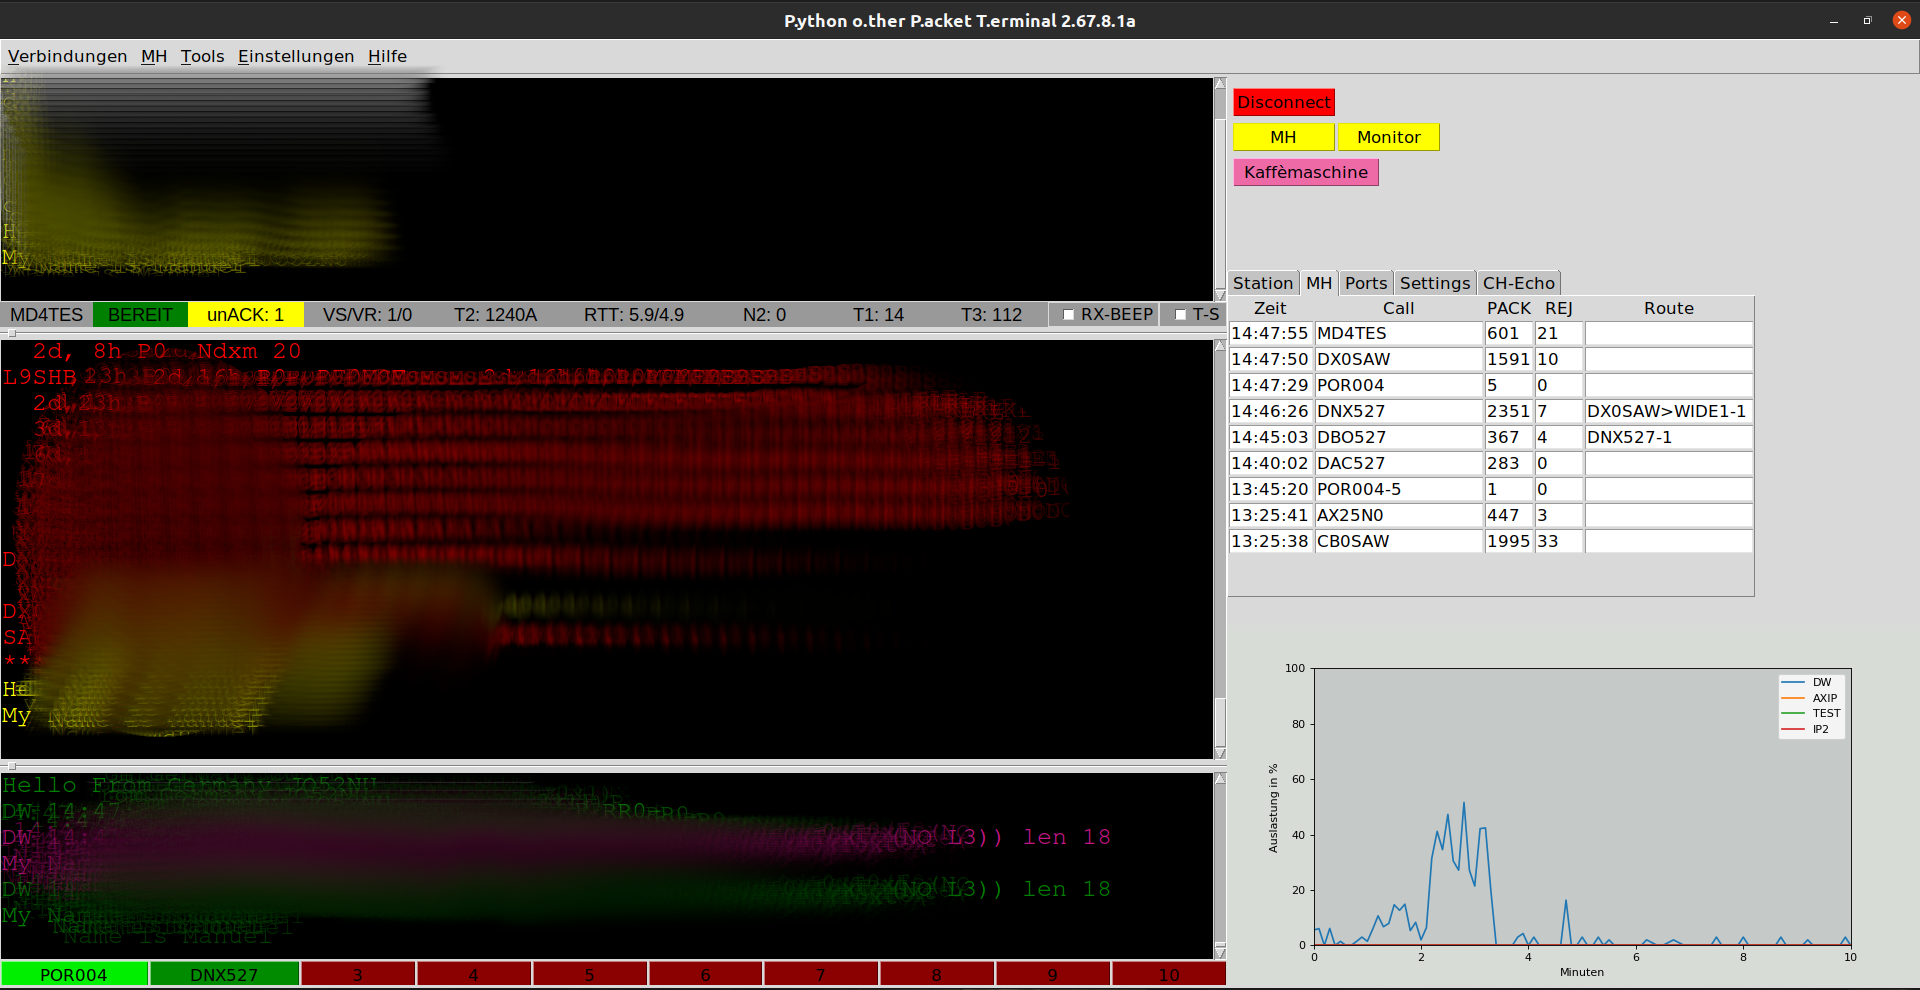
Task: Click the Call column header
Action: (1398, 308)
